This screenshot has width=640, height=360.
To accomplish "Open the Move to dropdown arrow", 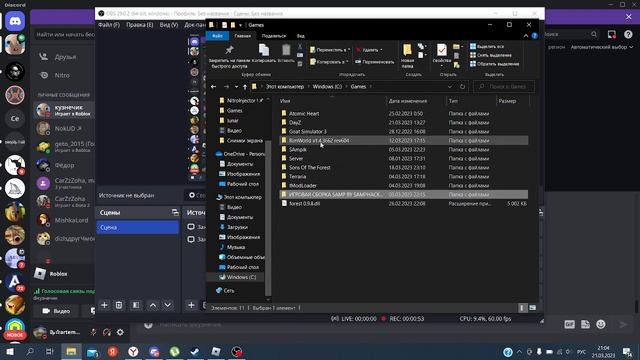I will (349, 50).
